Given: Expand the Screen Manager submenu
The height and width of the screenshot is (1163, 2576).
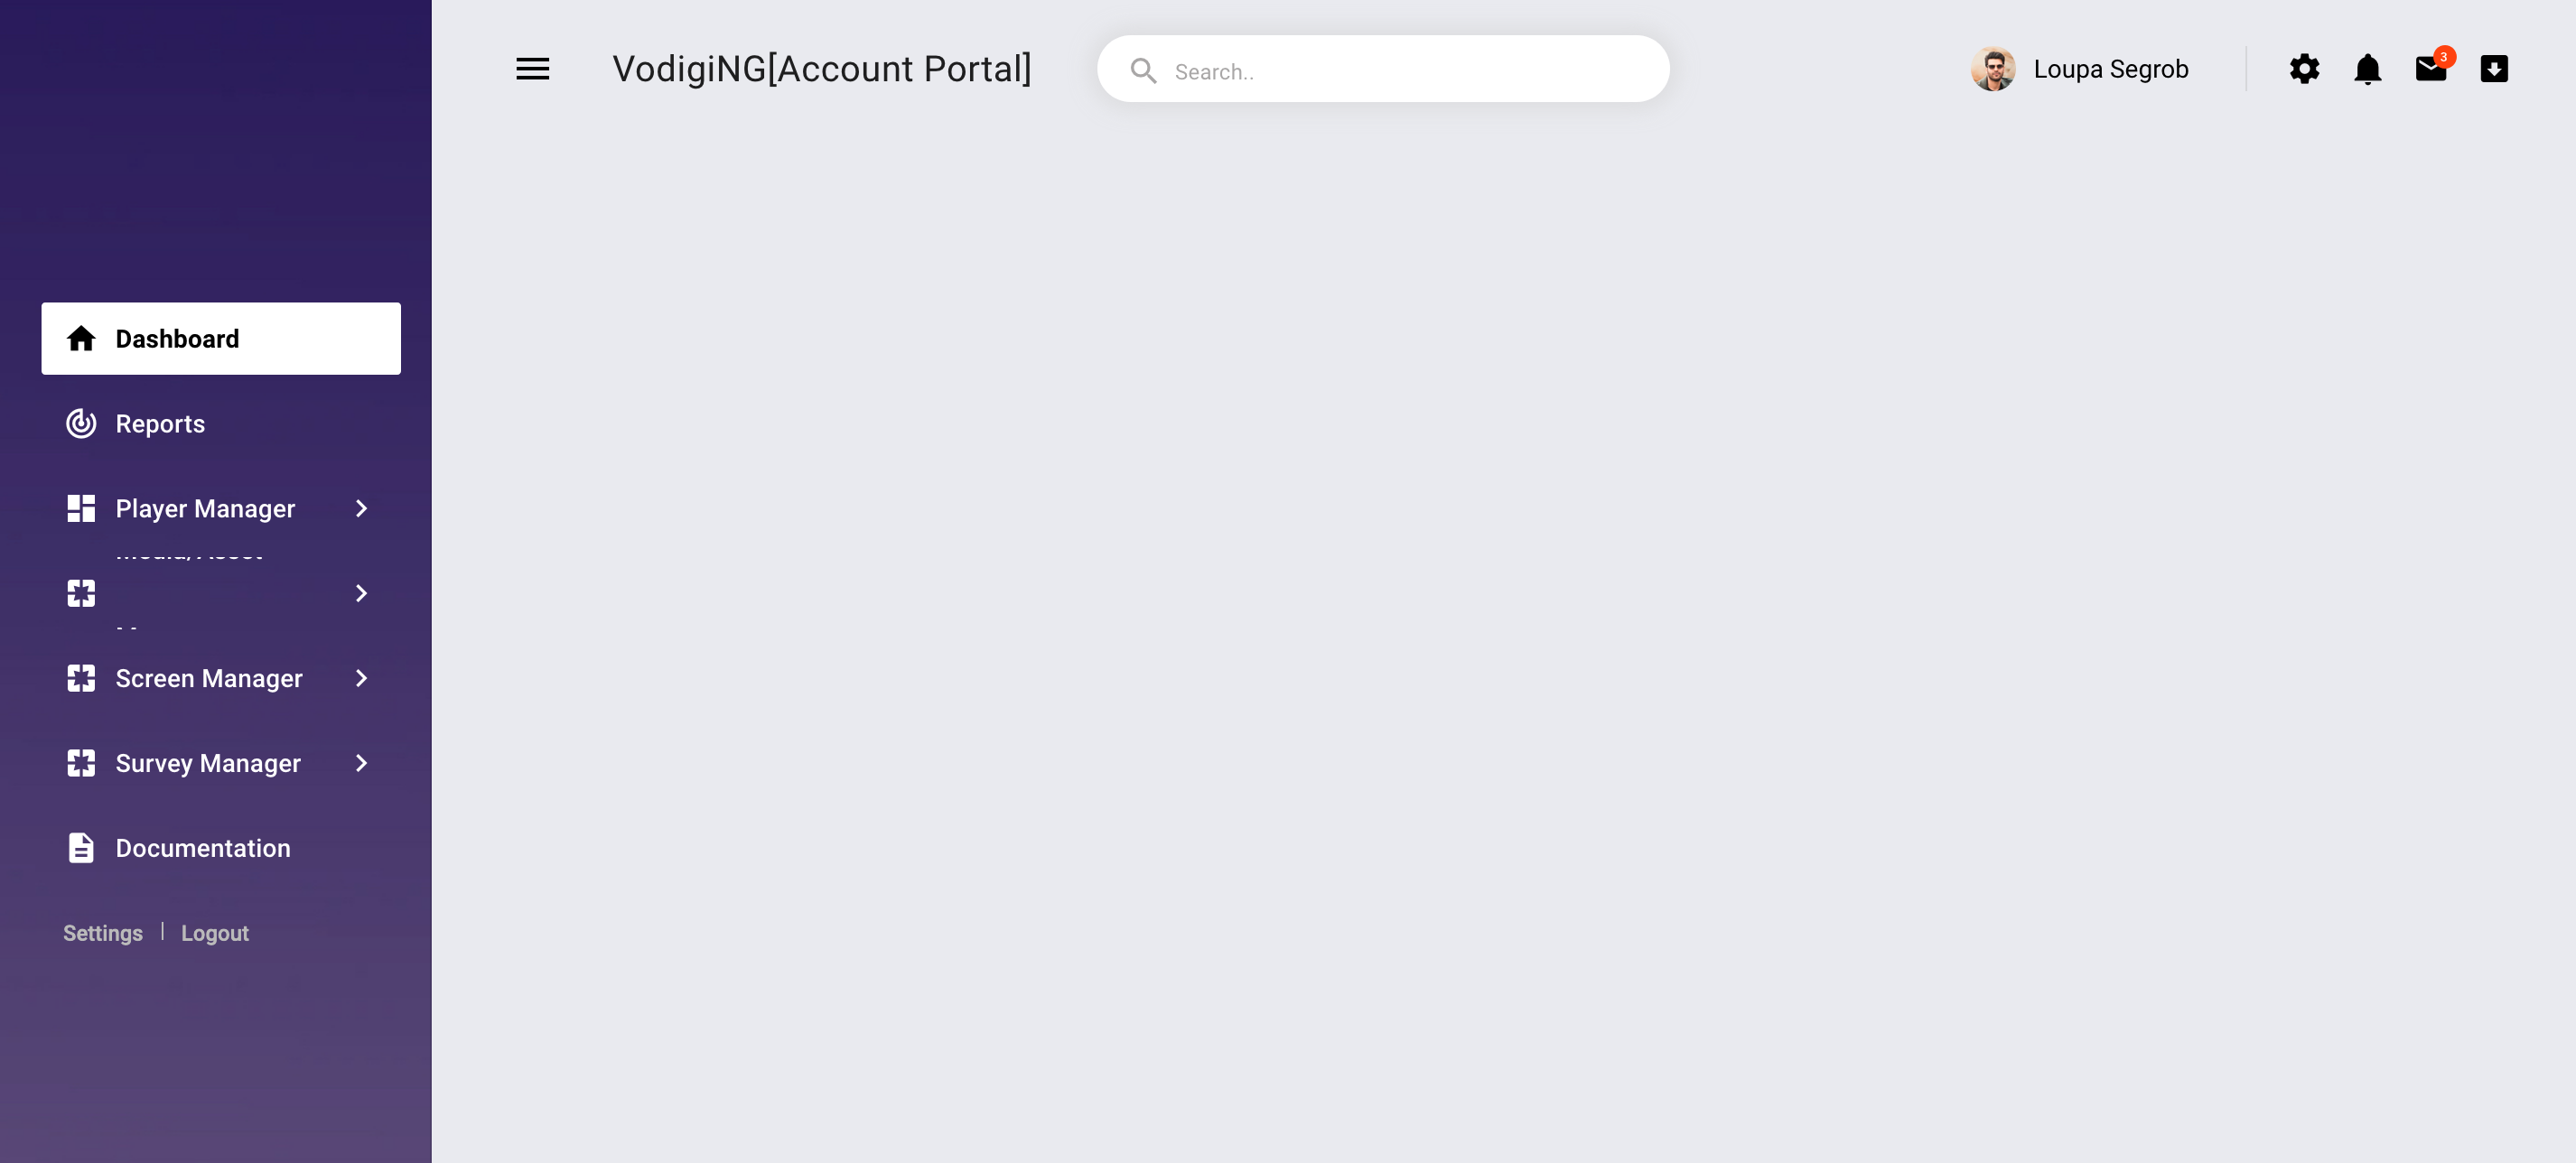Looking at the screenshot, I should pos(359,678).
